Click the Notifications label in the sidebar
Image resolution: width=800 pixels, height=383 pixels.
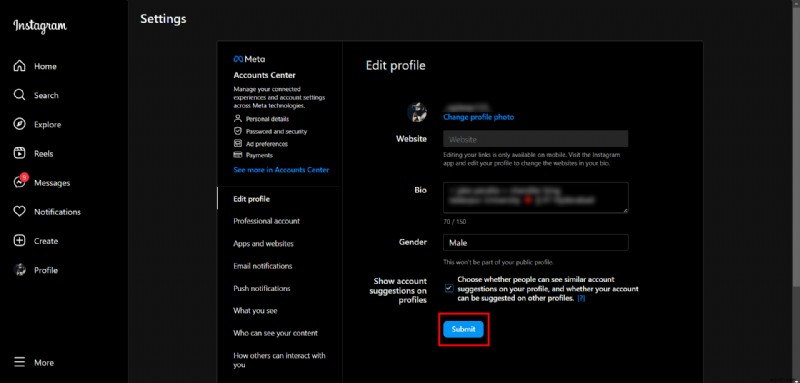pos(58,212)
